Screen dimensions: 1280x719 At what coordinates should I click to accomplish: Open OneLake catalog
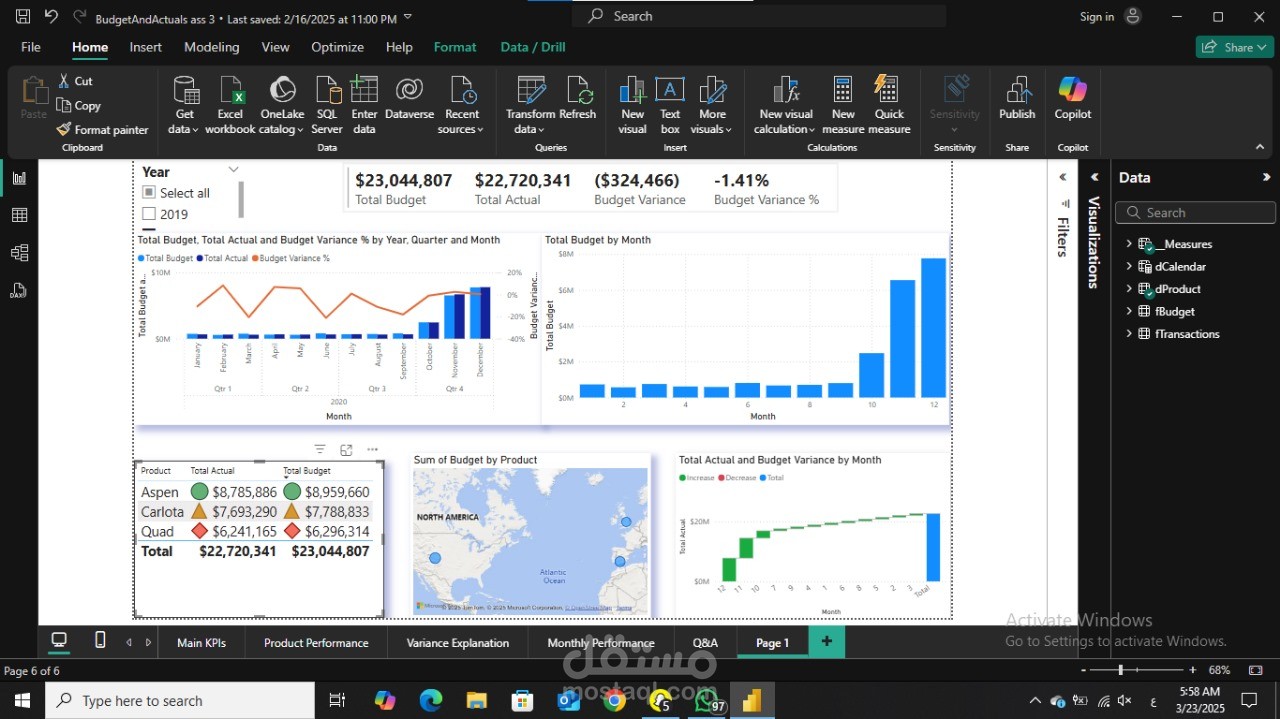pyautogui.click(x=282, y=105)
